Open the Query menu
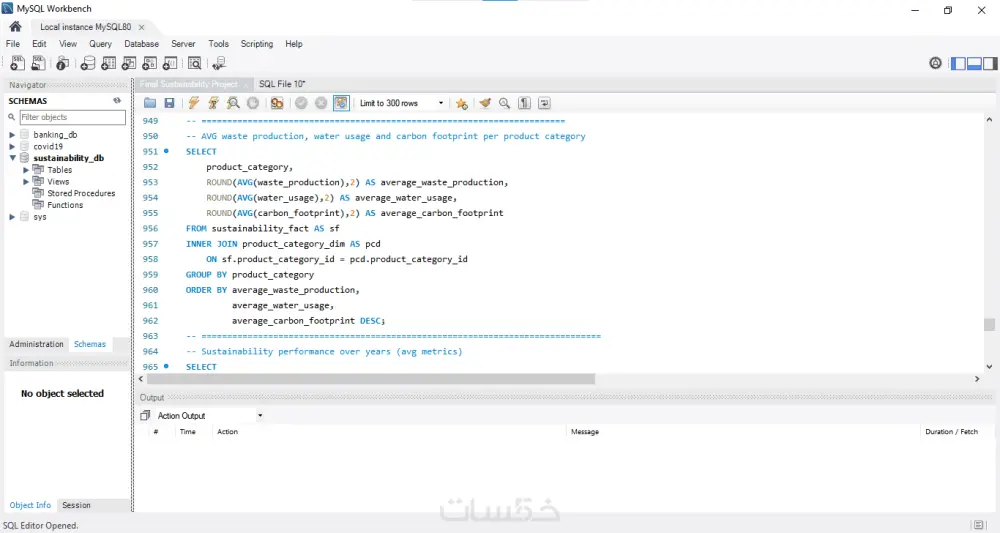This screenshot has width=1000, height=533. tap(100, 44)
